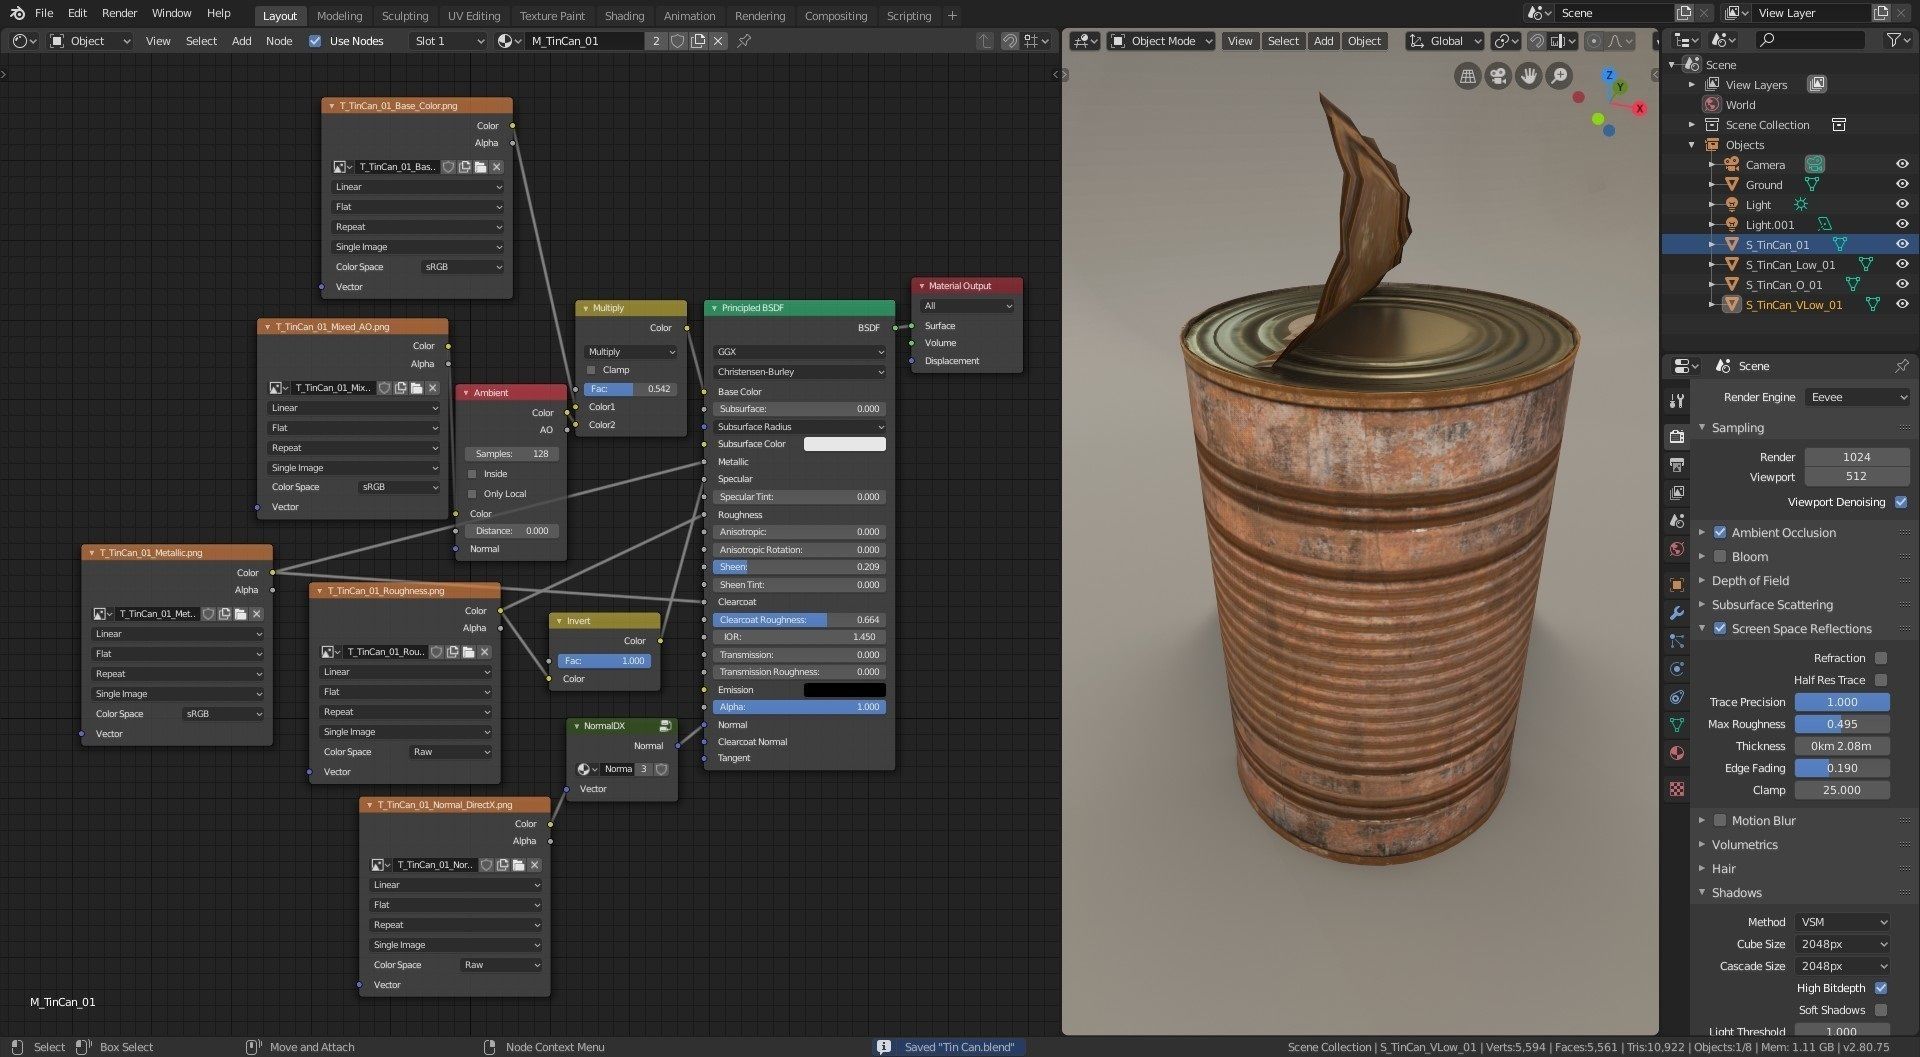
Task: Open the View Layer properties tab
Action: tap(1677, 493)
